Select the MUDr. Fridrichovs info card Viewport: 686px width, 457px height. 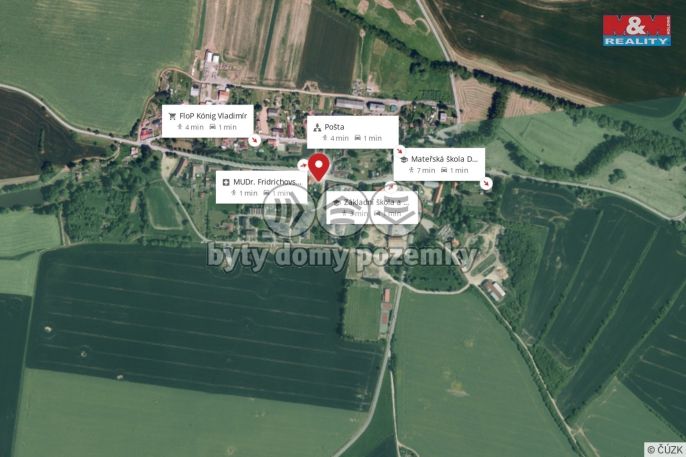coord(262,187)
